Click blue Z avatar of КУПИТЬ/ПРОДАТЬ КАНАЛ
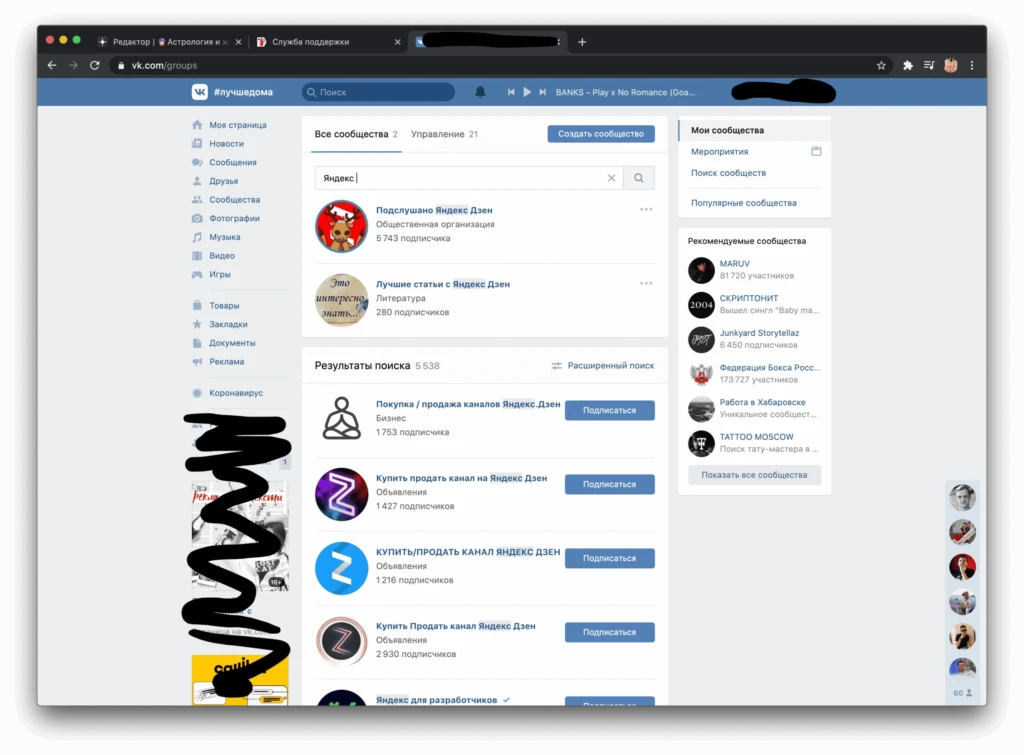This screenshot has height=755, width=1024. 341,568
